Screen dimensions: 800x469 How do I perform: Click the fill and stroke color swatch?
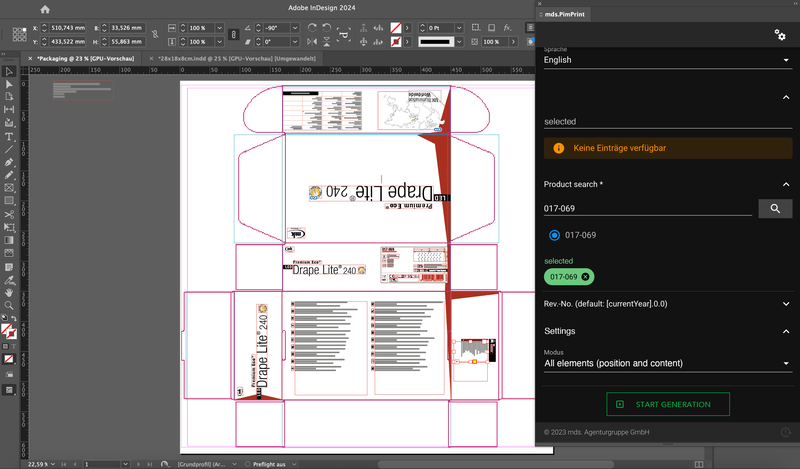click(8, 330)
